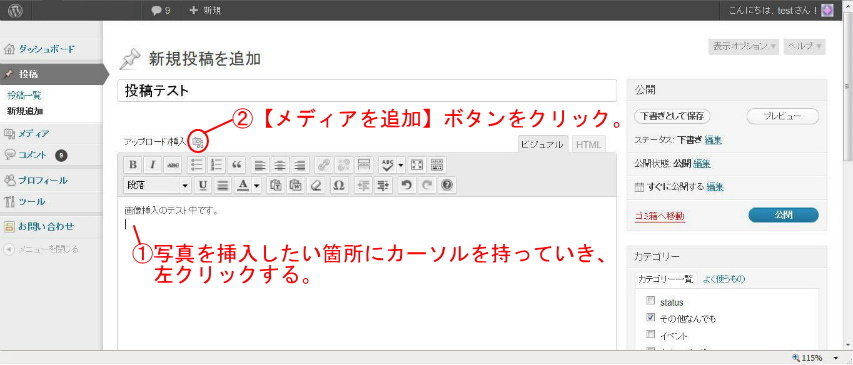Undo the last edit
This screenshot has height=365, width=853.
(406, 185)
